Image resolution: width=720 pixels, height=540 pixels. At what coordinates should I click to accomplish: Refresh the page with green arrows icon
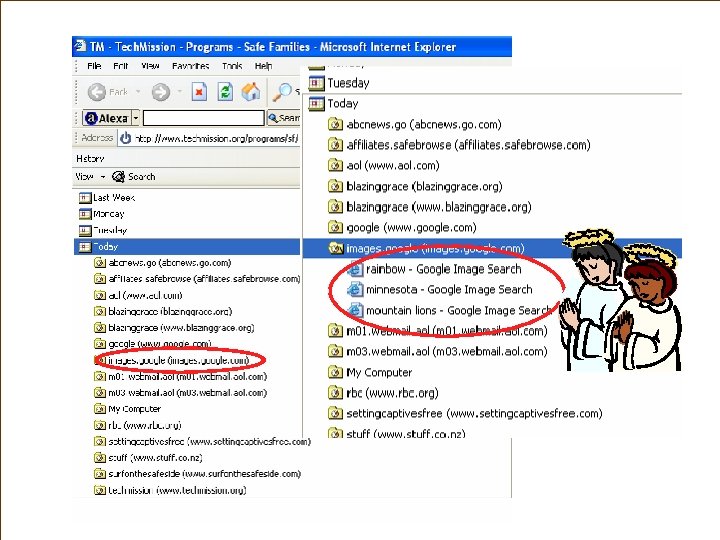225,92
